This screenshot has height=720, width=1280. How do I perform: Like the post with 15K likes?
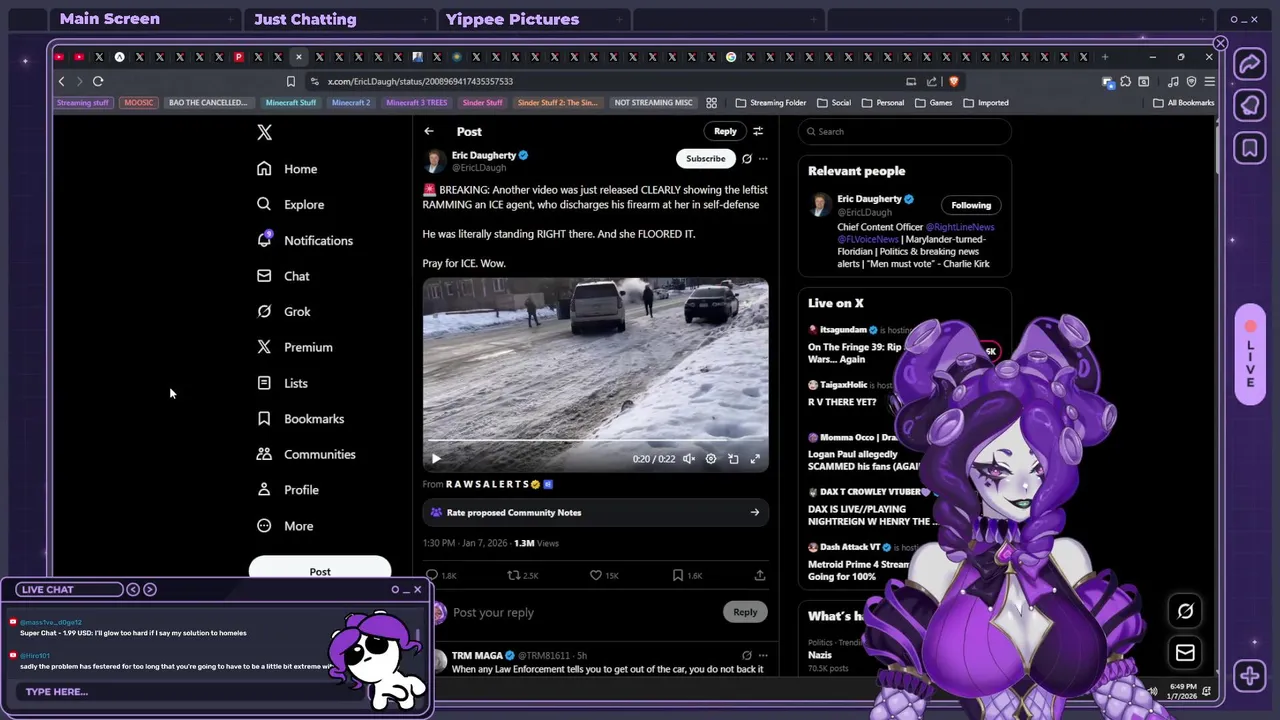[604, 575]
